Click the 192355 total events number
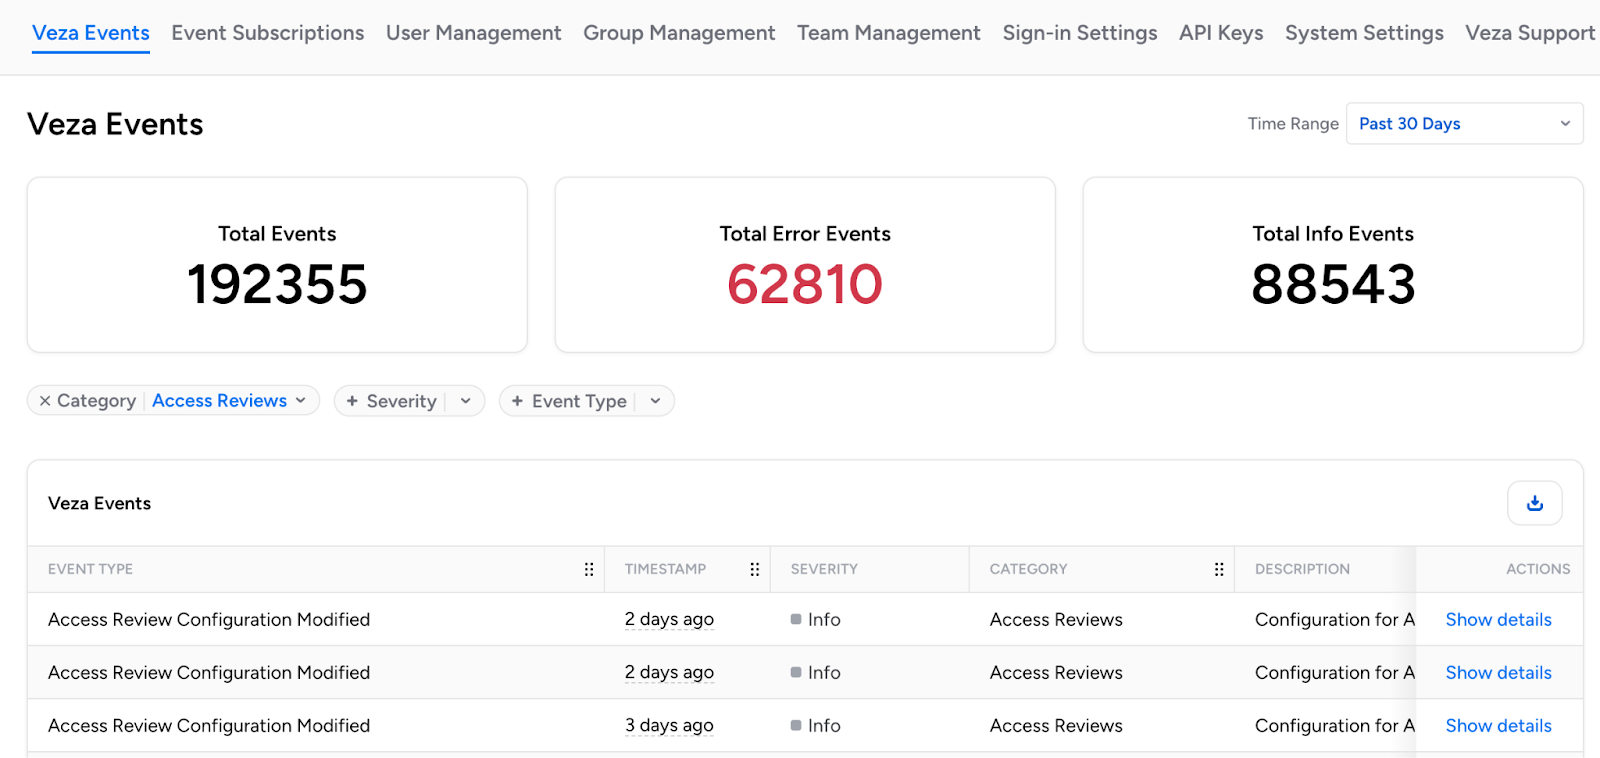The image size is (1600, 758). click(277, 284)
